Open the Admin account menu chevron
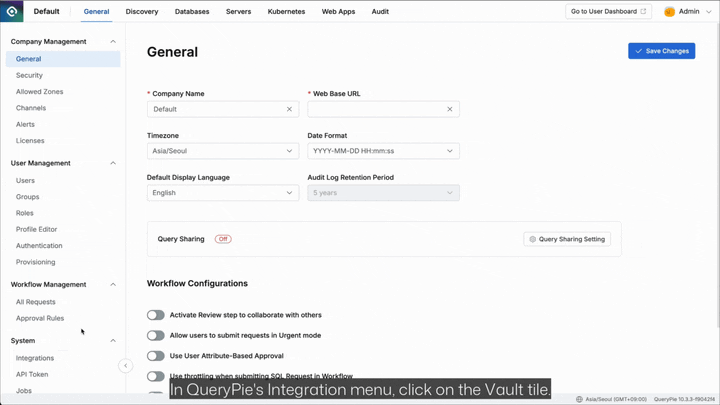 coord(709,11)
